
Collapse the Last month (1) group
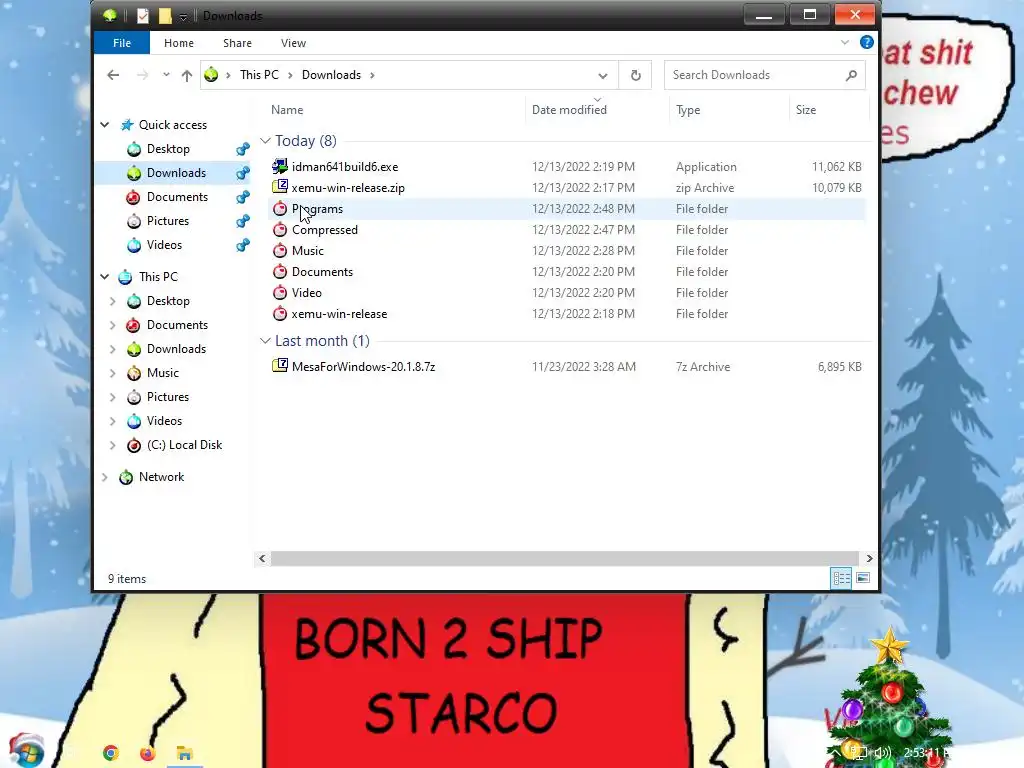(265, 340)
